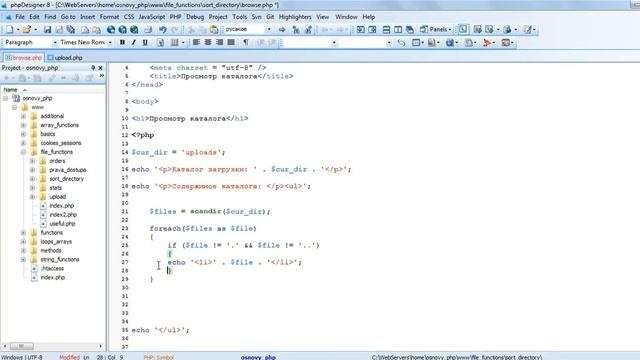This screenshot has width=640, height=360.
Task: Align text right
Action: pyautogui.click(x=219, y=42)
